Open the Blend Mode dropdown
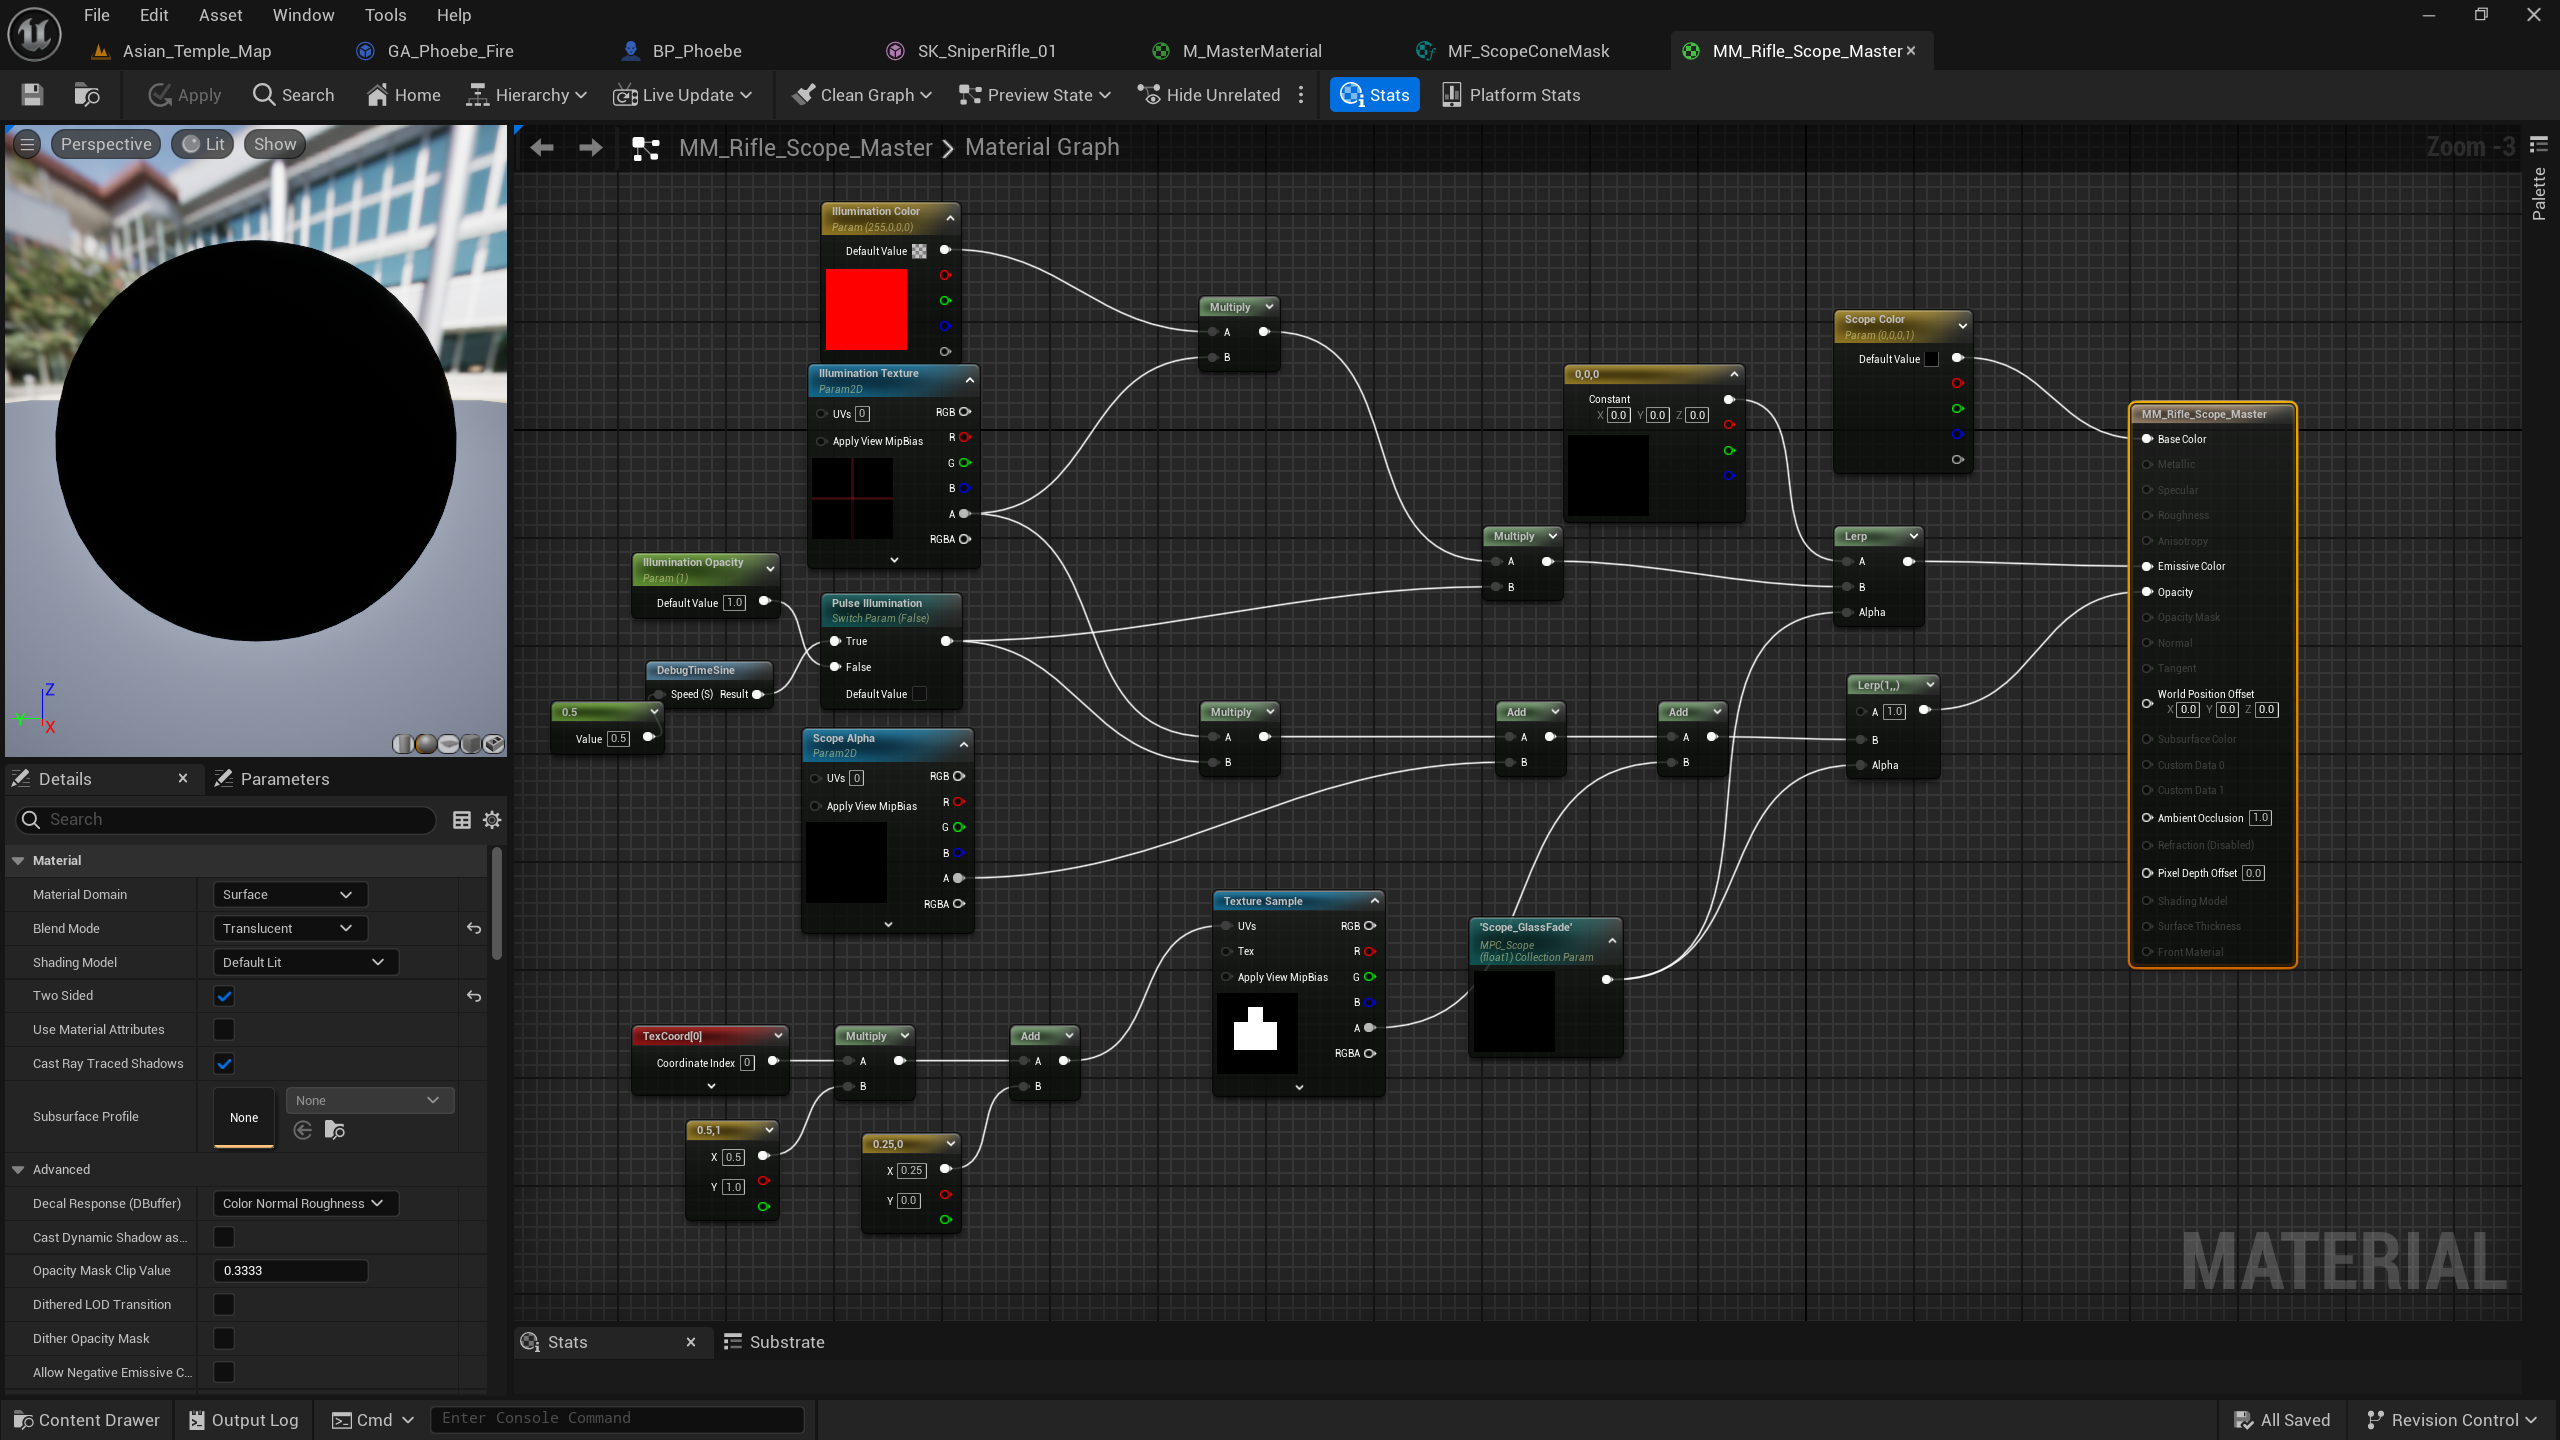Screen dimensions: 2560x1440 (x=289, y=929)
